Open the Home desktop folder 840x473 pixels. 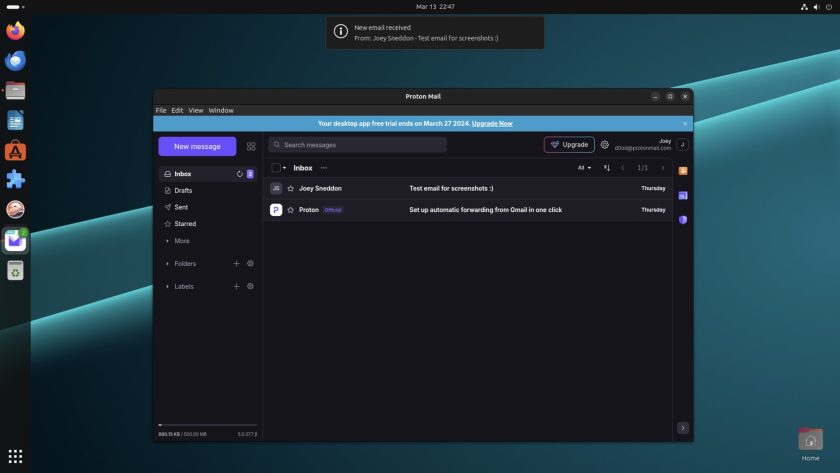point(810,444)
